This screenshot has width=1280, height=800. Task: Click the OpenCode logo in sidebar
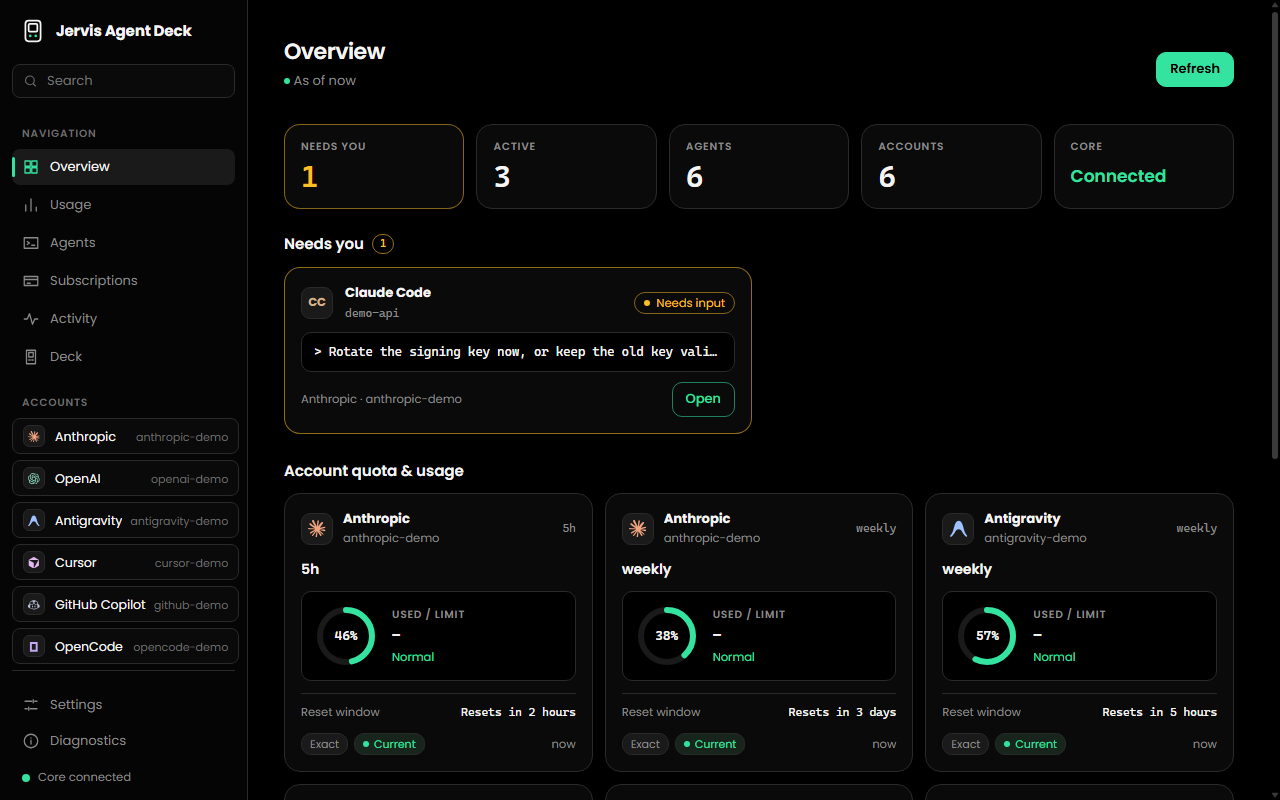coord(34,647)
